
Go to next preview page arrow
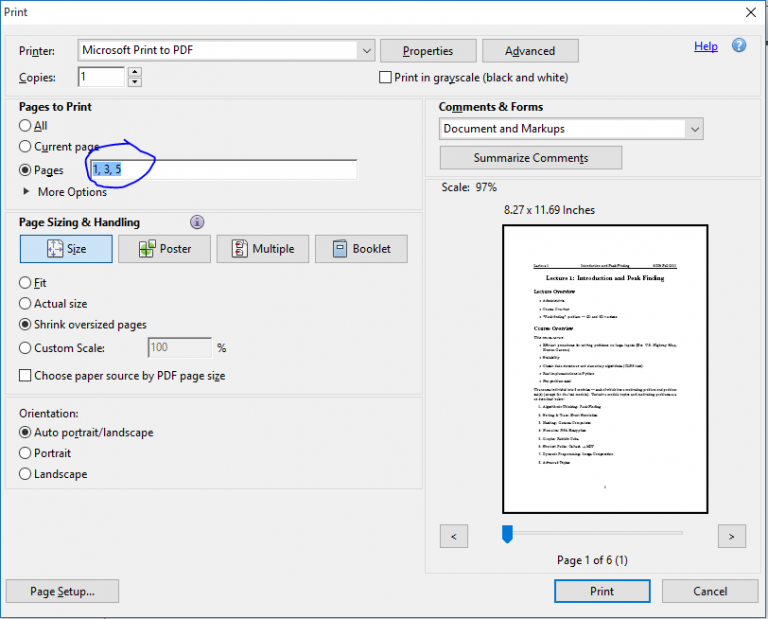click(732, 537)
